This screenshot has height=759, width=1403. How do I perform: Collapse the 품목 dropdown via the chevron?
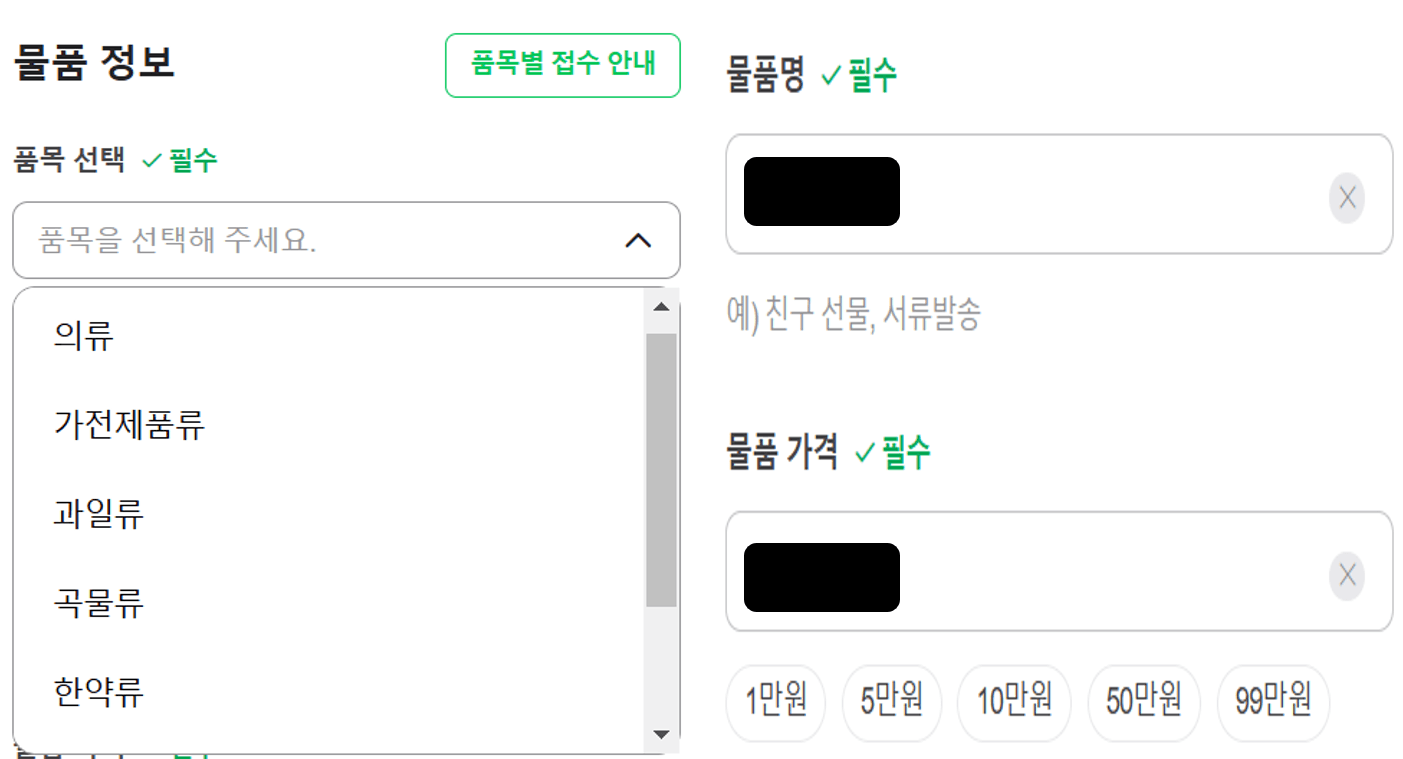point(637,240)
